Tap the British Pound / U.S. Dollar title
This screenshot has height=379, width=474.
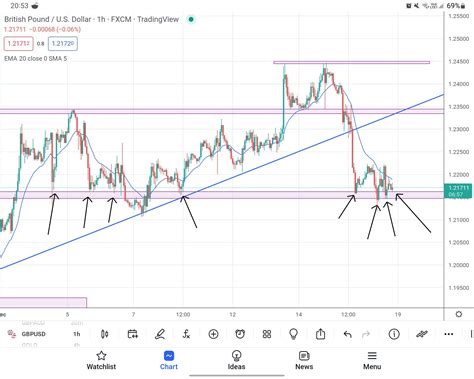coord(47,19)
